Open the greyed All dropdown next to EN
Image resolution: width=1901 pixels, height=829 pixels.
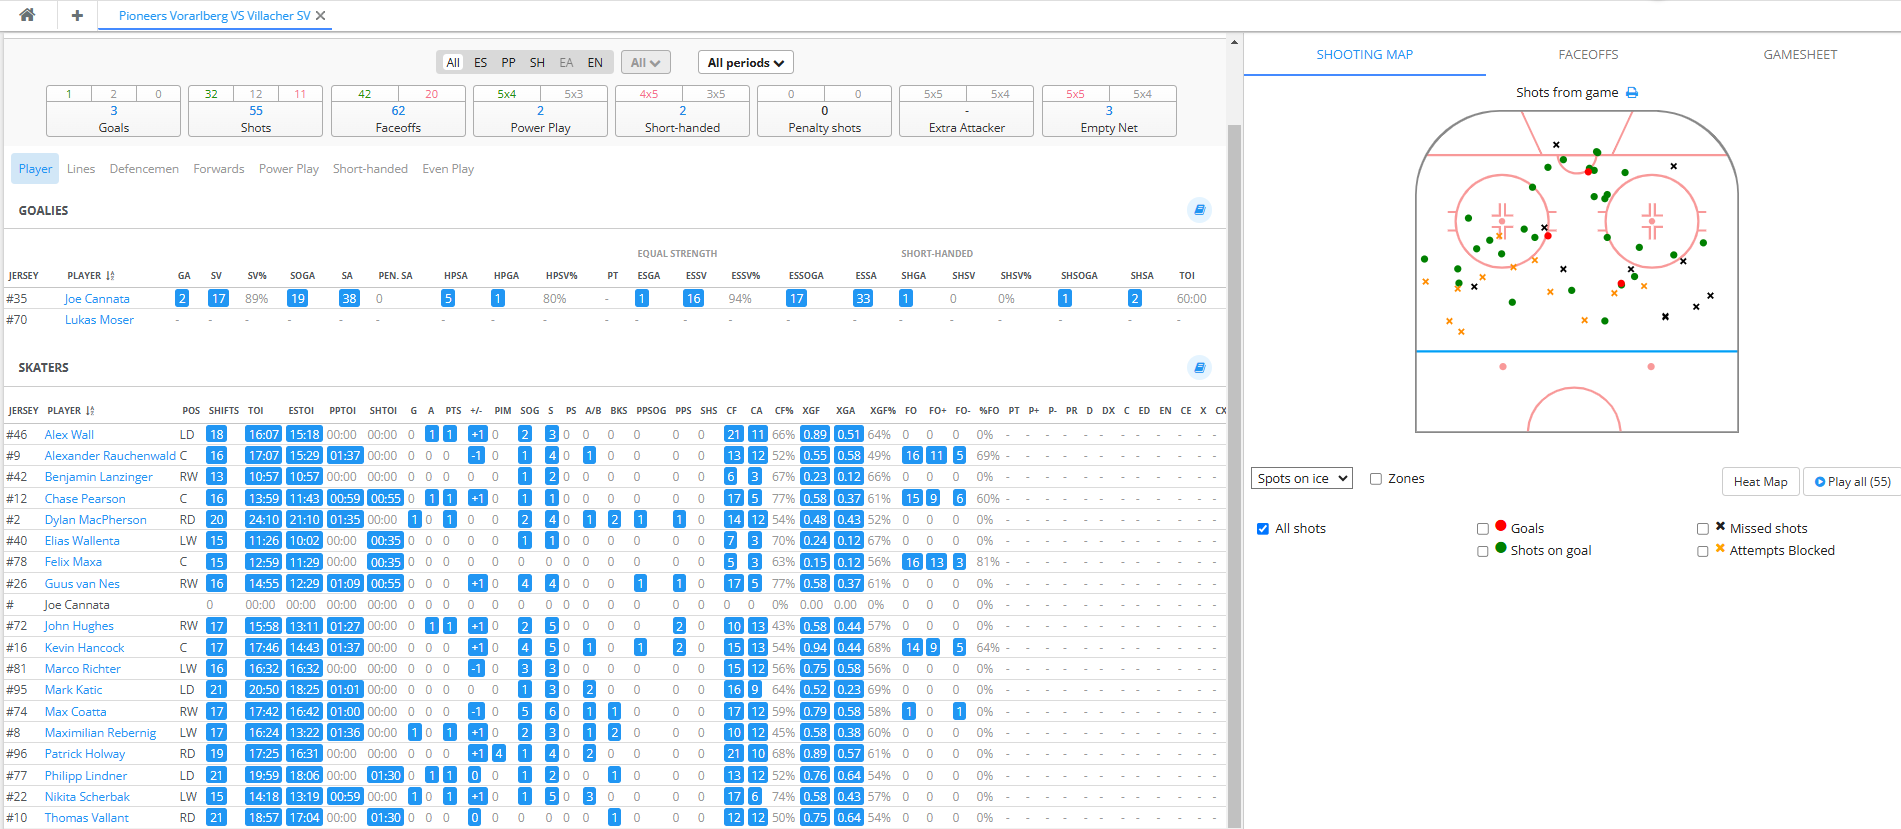click(645, 63)
